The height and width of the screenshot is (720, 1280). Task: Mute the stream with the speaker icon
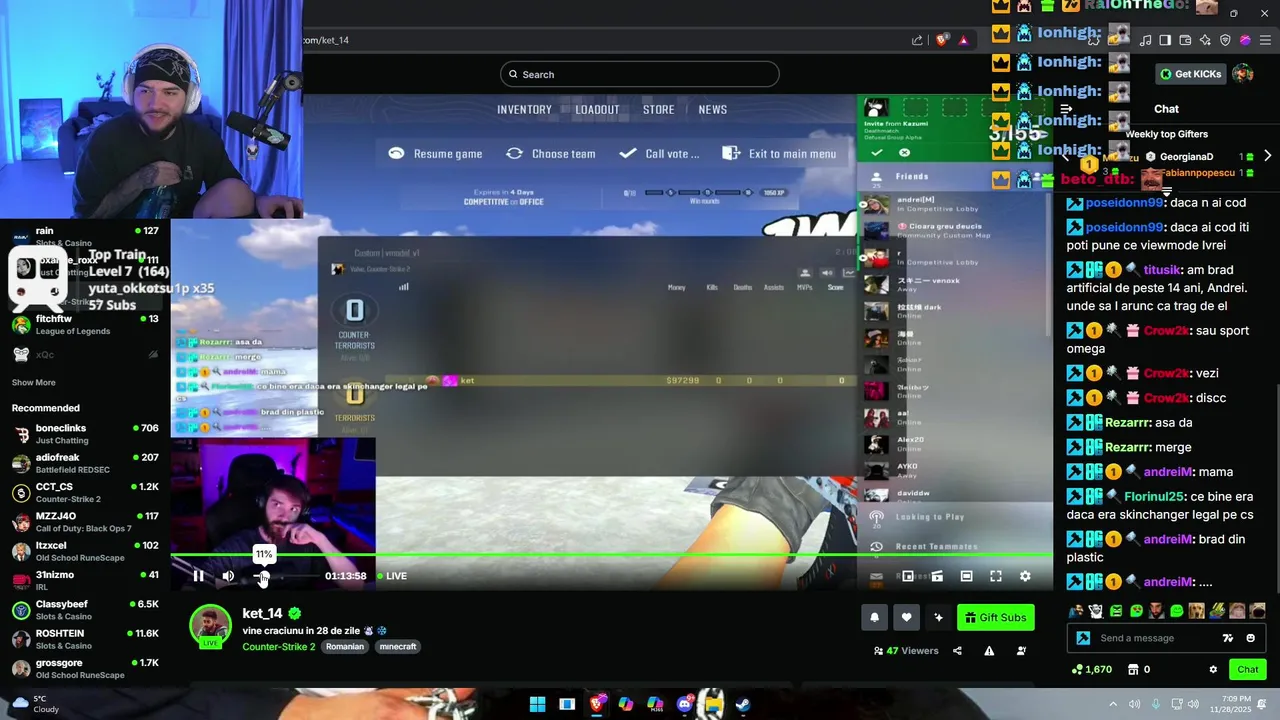[228, 576]
